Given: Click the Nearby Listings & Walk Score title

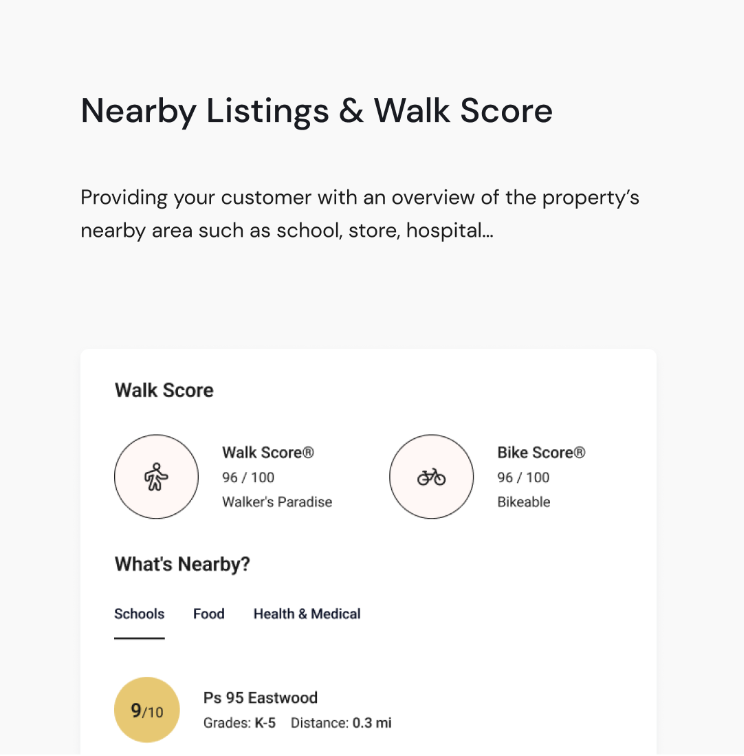Looking at the screenshot, I should point(316,111).
